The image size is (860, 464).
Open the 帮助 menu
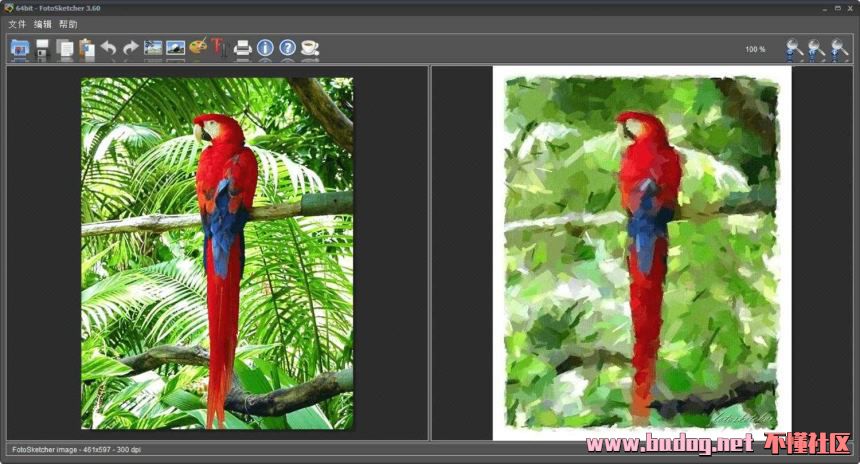pos(69,24)
